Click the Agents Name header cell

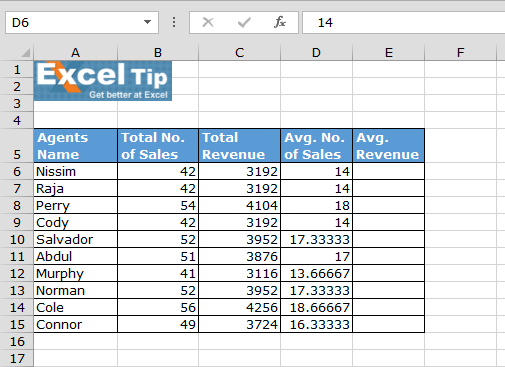76,146
